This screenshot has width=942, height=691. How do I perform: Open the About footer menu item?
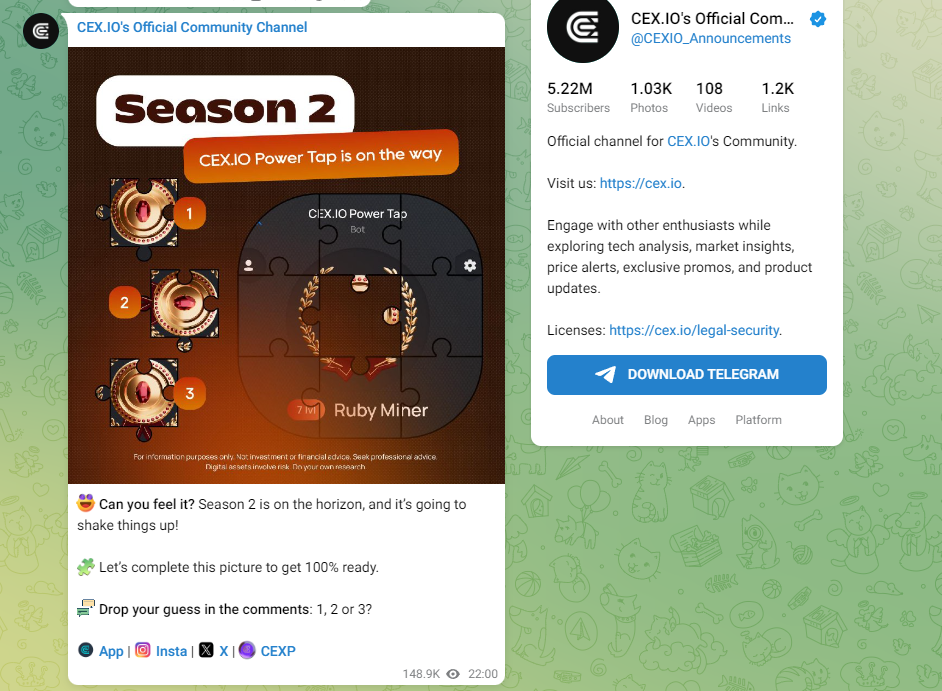click(x=607, y=420)
